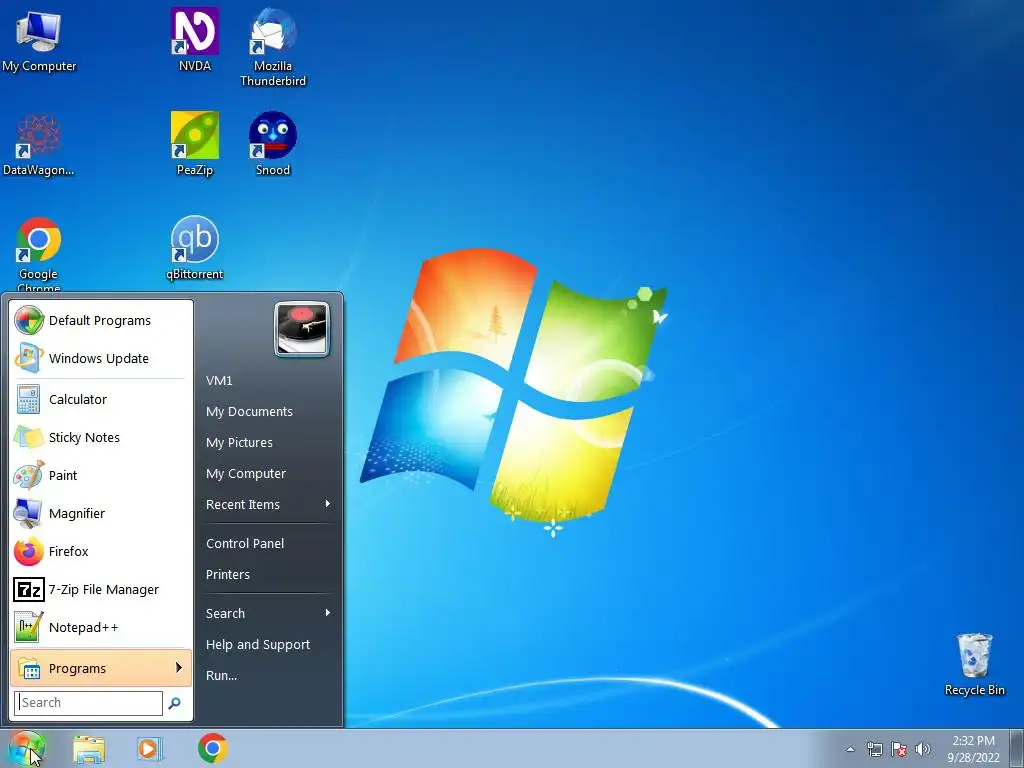Select the NVDA desktop shortcut
This screenshot has width=1024, height=768.
coord(195,40)
